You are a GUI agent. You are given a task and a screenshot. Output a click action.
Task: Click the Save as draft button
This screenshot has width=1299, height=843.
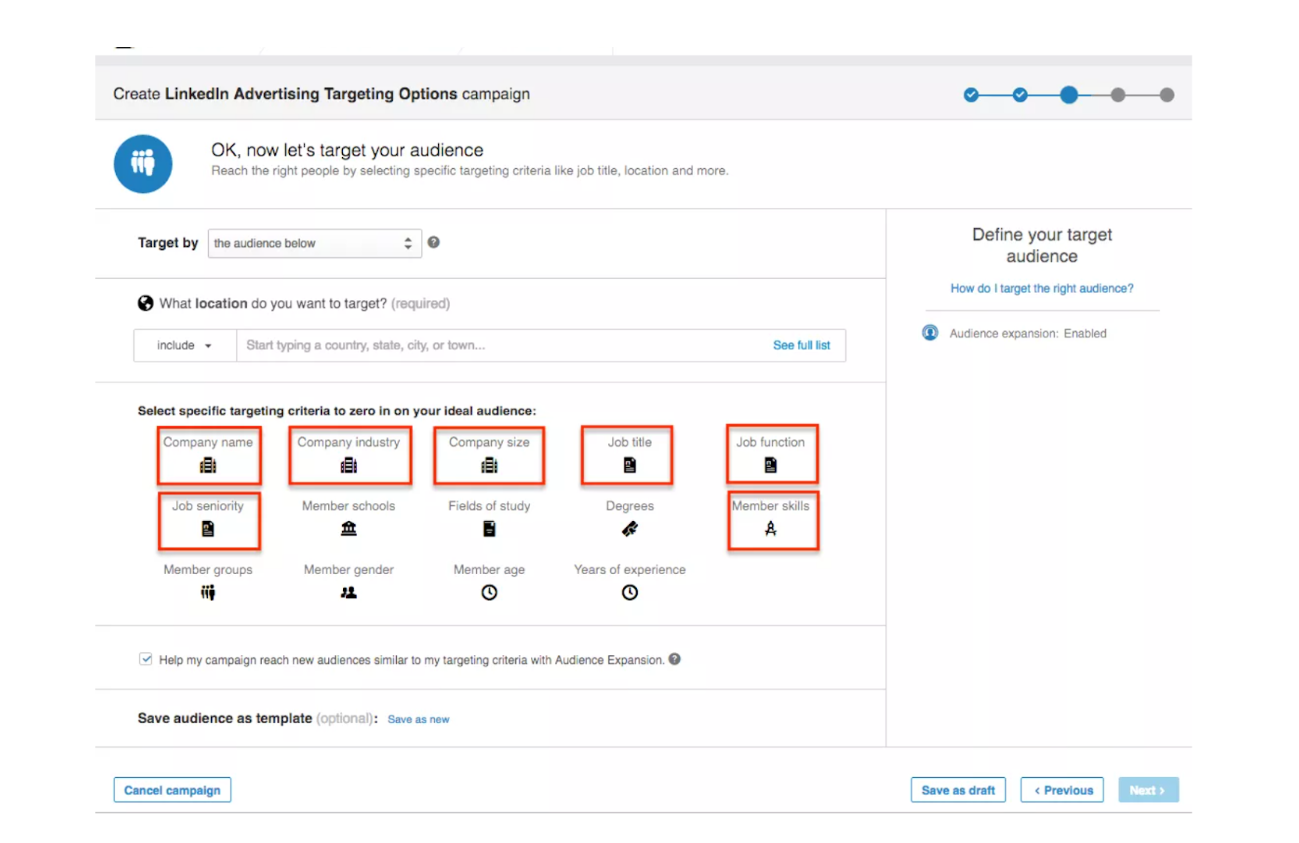(x=958, y=790)
